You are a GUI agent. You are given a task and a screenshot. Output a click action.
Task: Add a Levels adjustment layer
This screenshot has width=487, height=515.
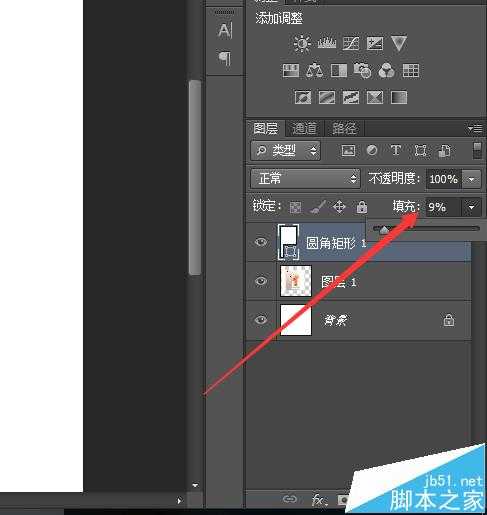tap(327, 42)
